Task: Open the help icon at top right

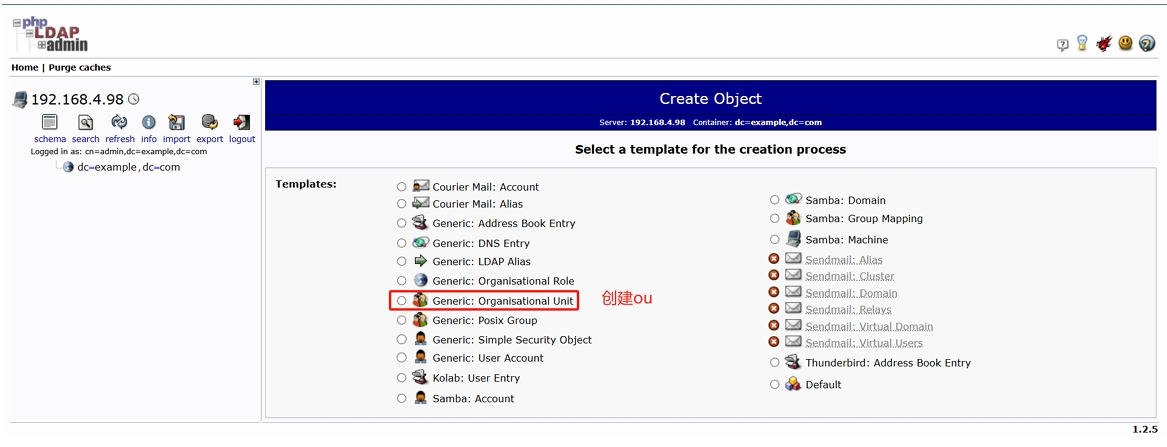Action: pos(1147,44)
